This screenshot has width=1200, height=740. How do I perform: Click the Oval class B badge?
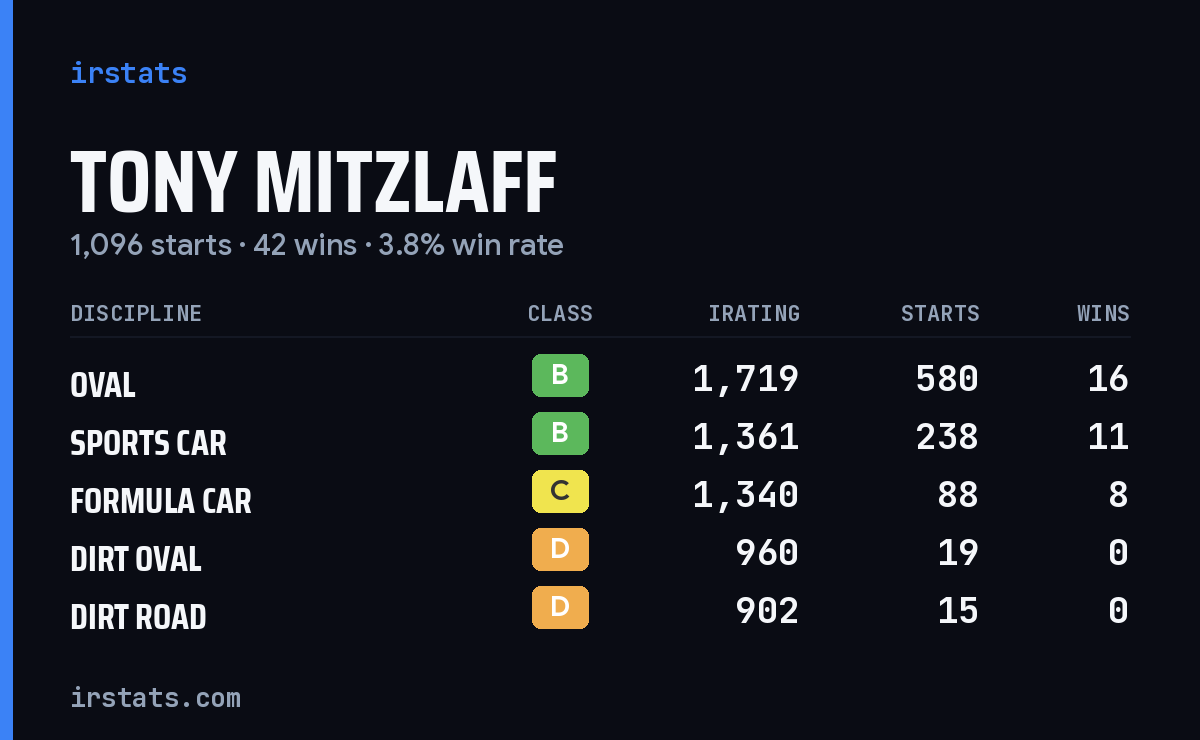pyautogui.click(x=560, y=376)
